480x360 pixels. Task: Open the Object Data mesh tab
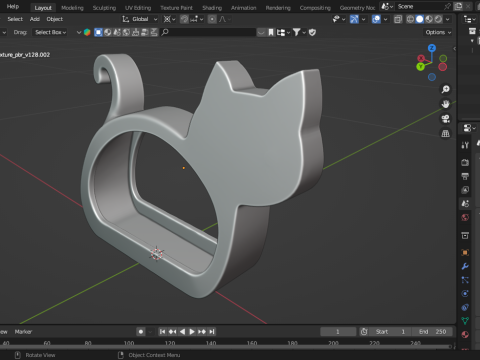(465, 321)
